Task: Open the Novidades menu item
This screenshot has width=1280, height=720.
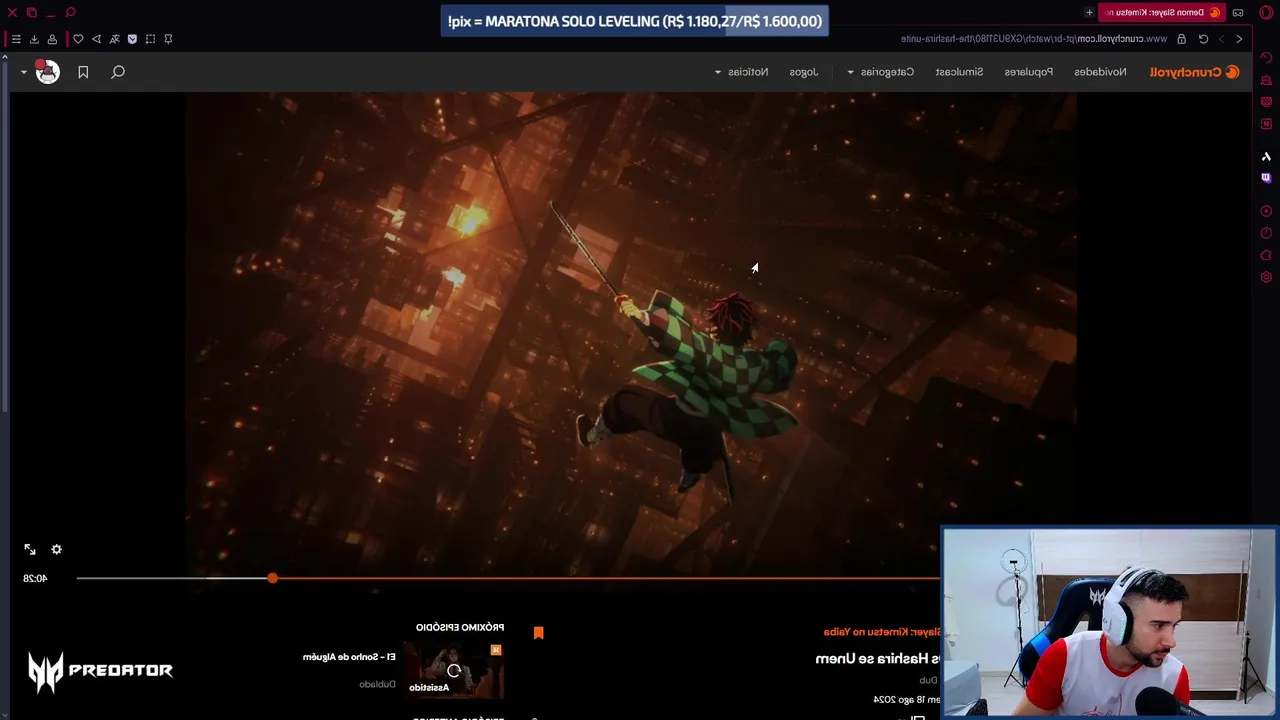Action: (1100, 72)
